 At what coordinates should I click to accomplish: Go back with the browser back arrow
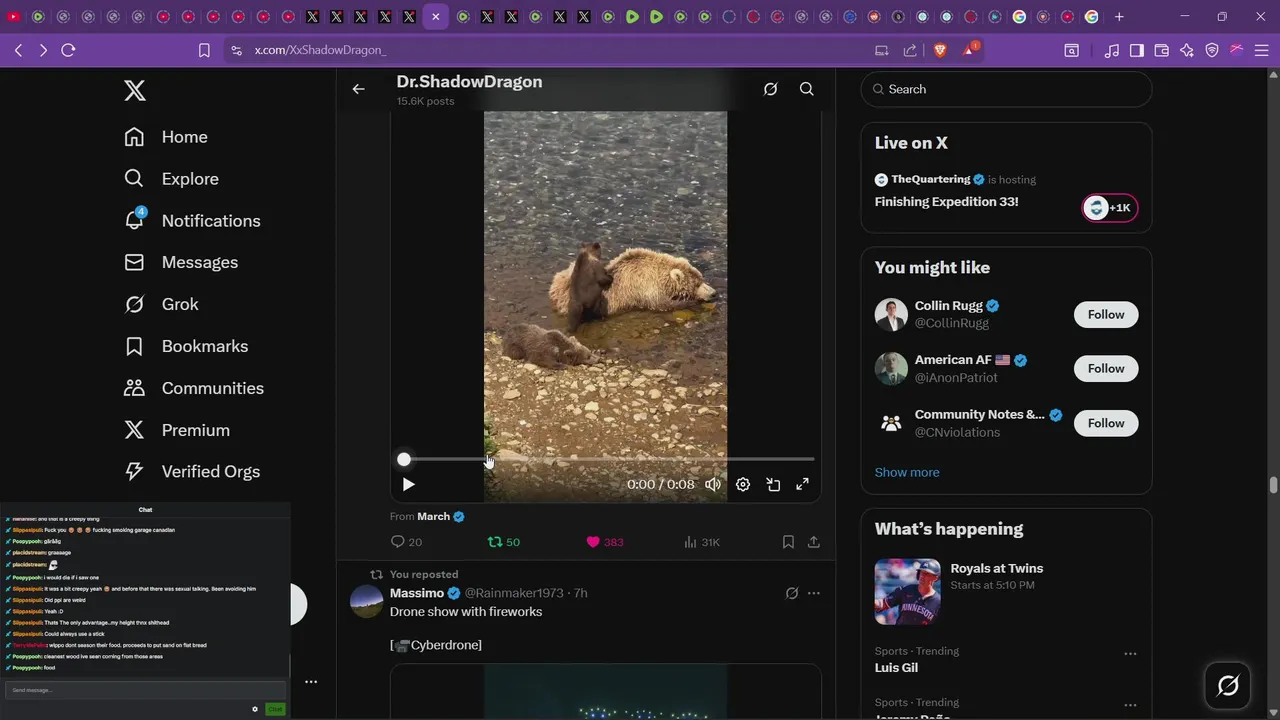pyautogui.click(x=19, y=50)
